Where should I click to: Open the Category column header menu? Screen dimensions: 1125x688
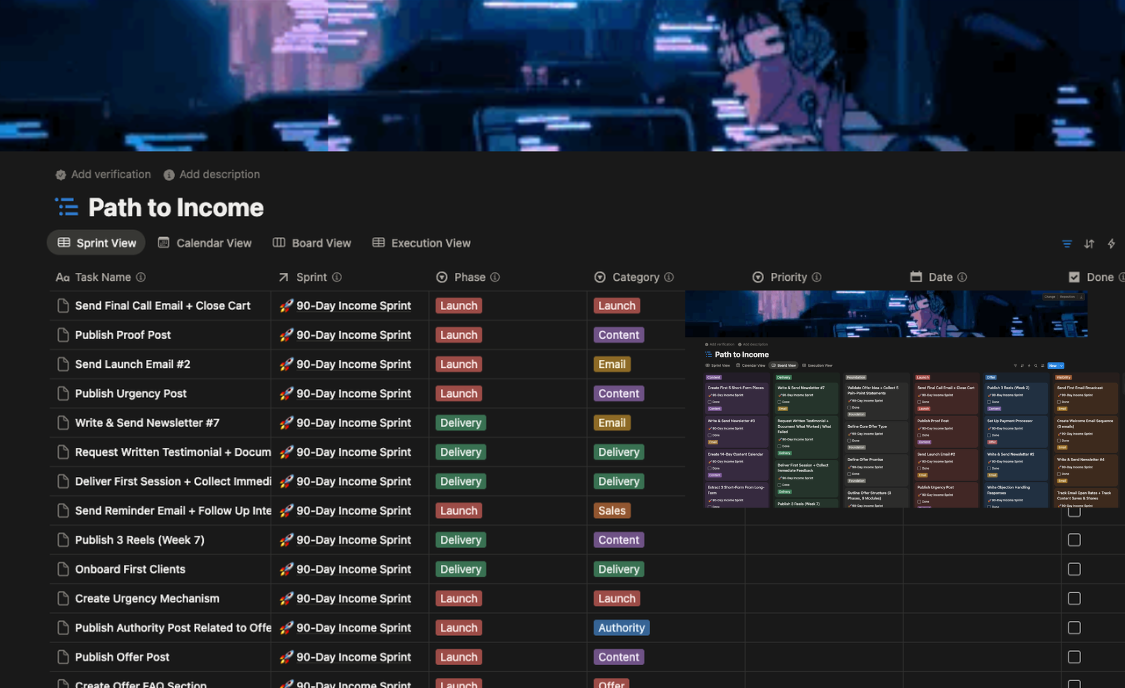pyautogui.click(x=635, y=277)
